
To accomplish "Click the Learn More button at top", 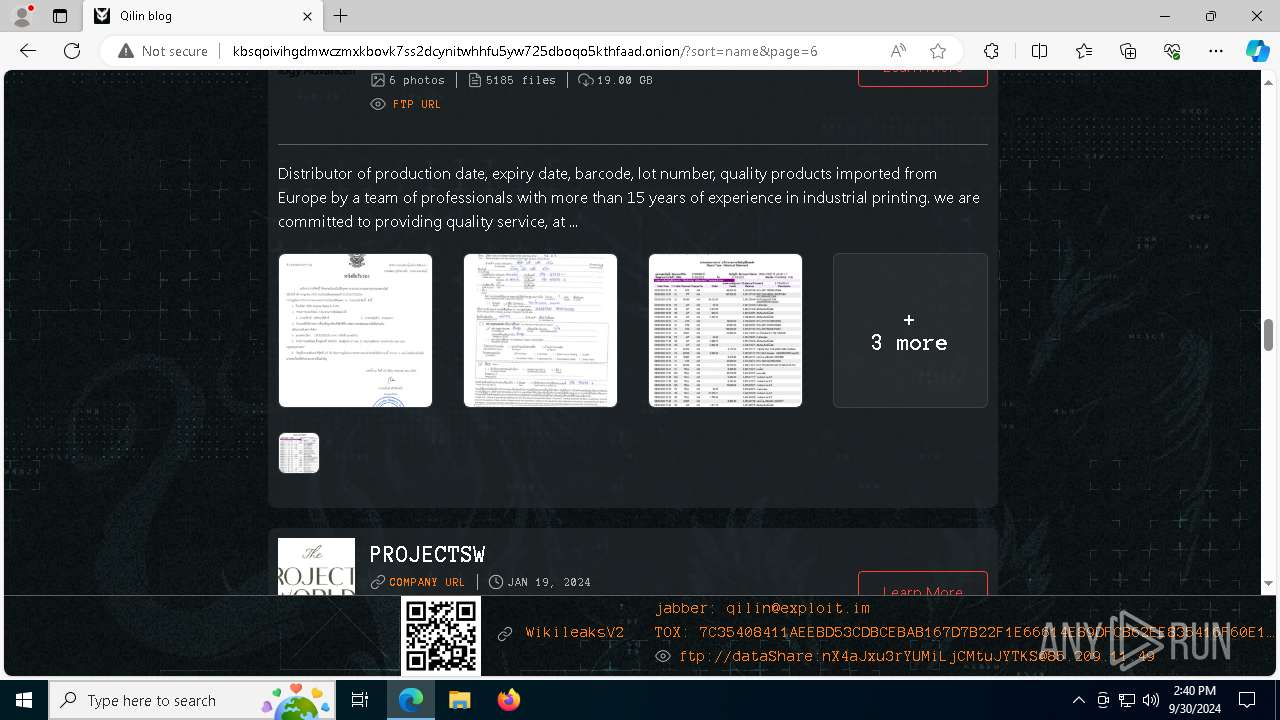I will pos(923,76).
